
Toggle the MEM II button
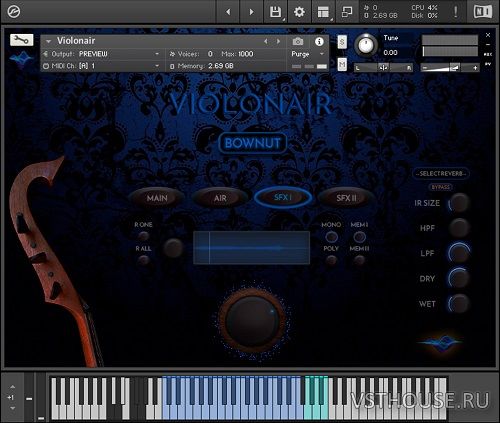pos(359,260)
